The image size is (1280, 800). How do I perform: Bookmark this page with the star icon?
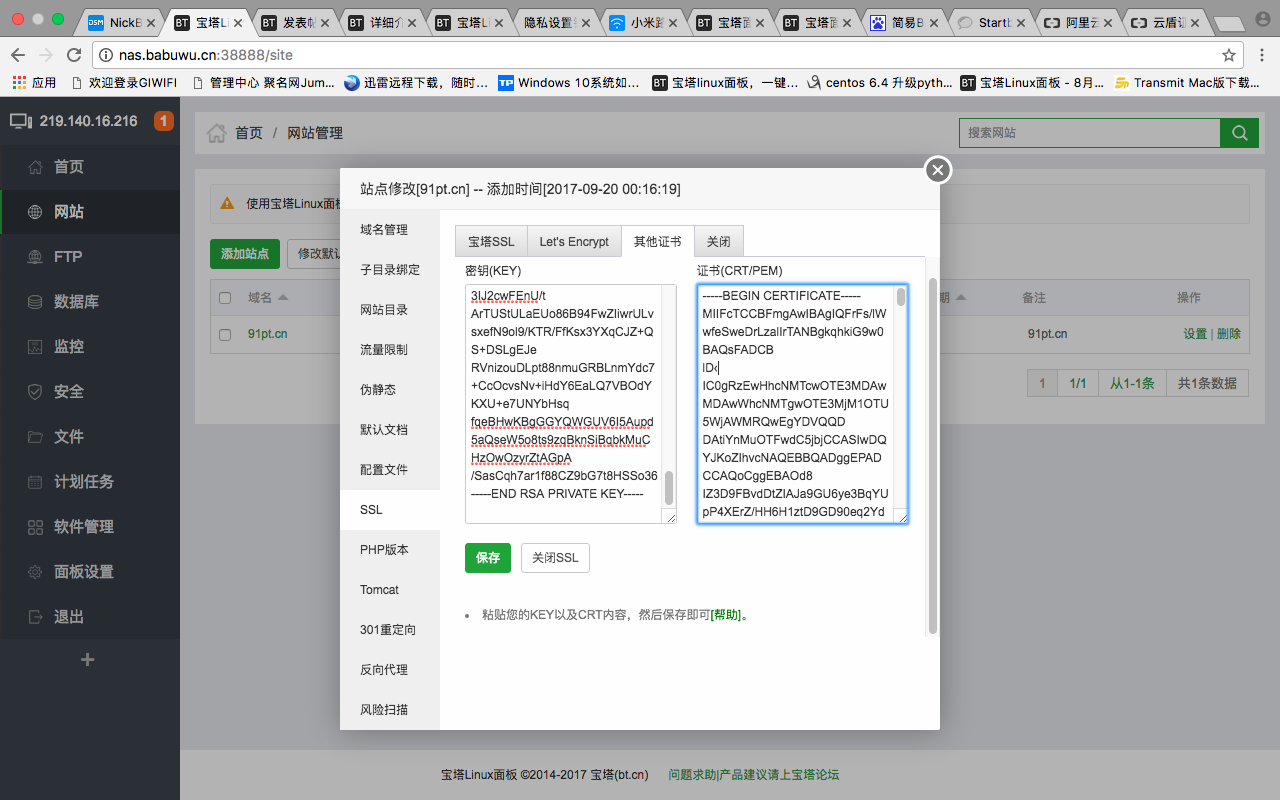tap(1229, 55)
